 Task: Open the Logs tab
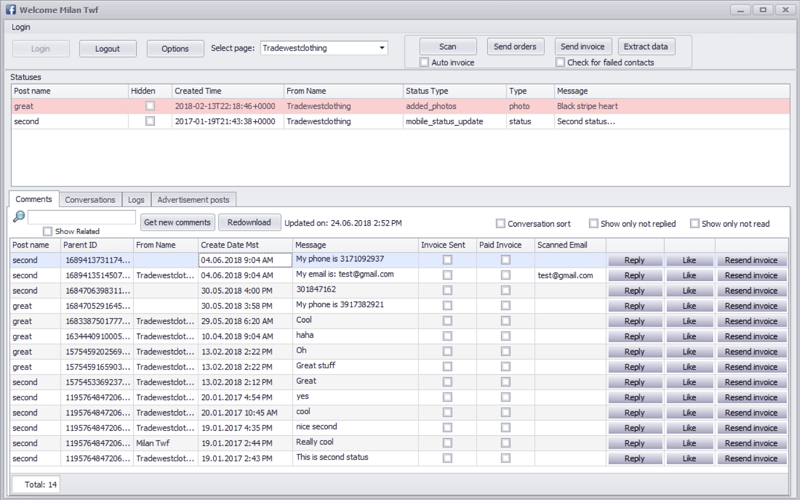(136, 199)
